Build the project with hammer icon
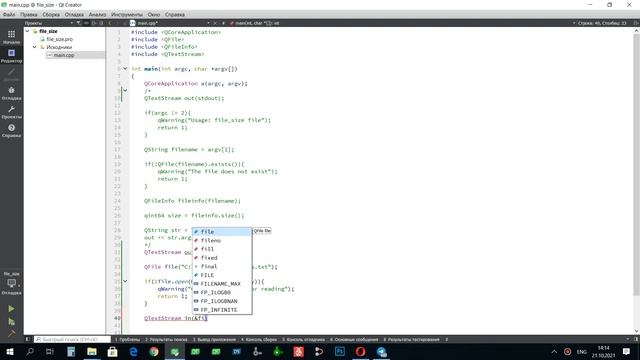 click(x=11, y=333)
